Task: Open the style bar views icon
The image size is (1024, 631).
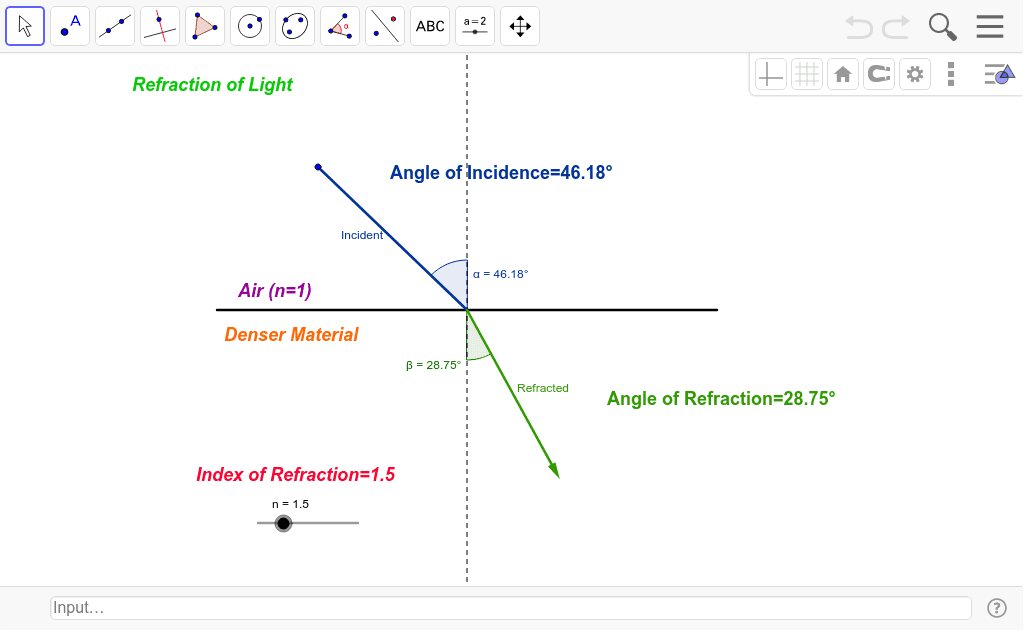Action: [x=999, y=74]
